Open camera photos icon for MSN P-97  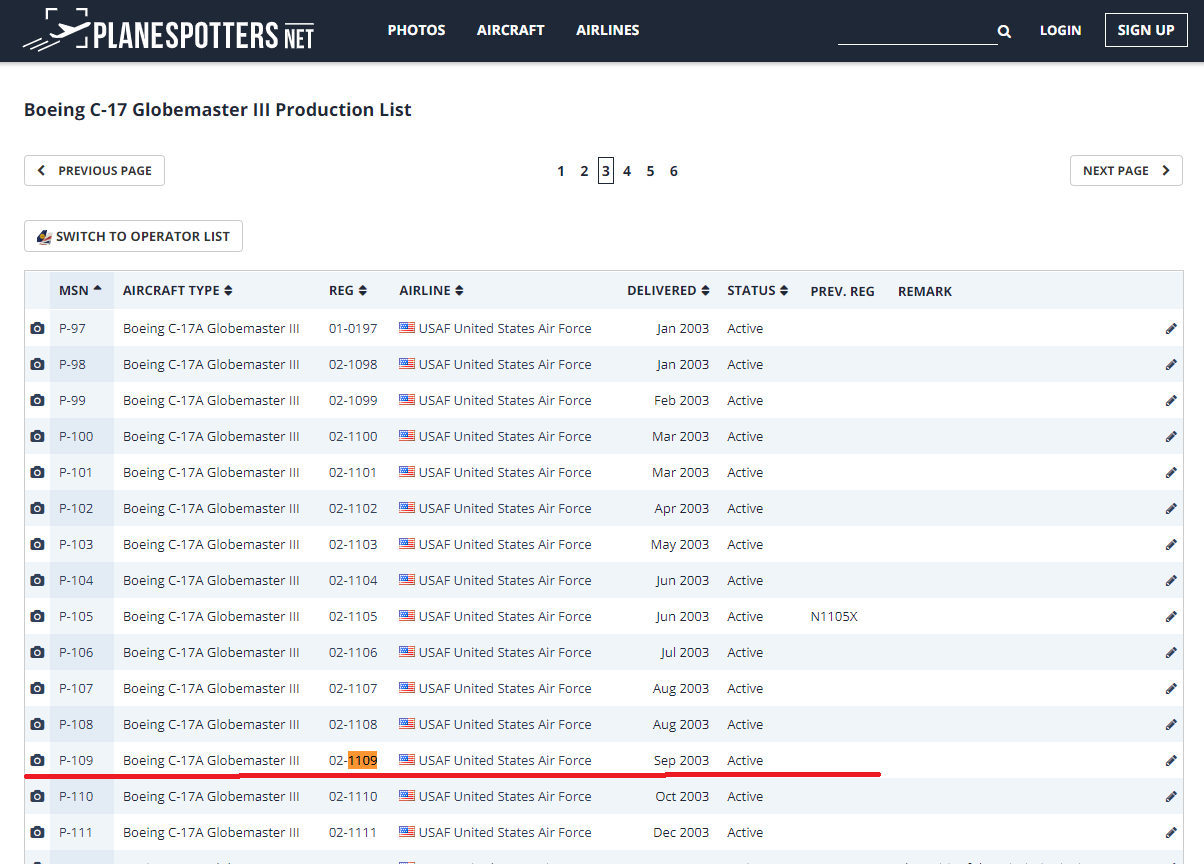point(37,328)
